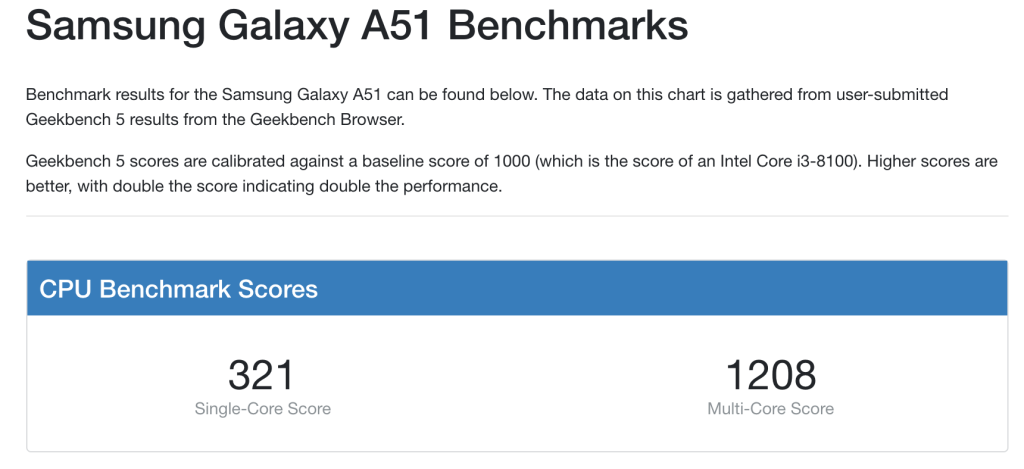This screenshot has width=1024, height=469.
Task: Click the data on this chart phrase
Action: pyautogui.click(x=633, y=95)
